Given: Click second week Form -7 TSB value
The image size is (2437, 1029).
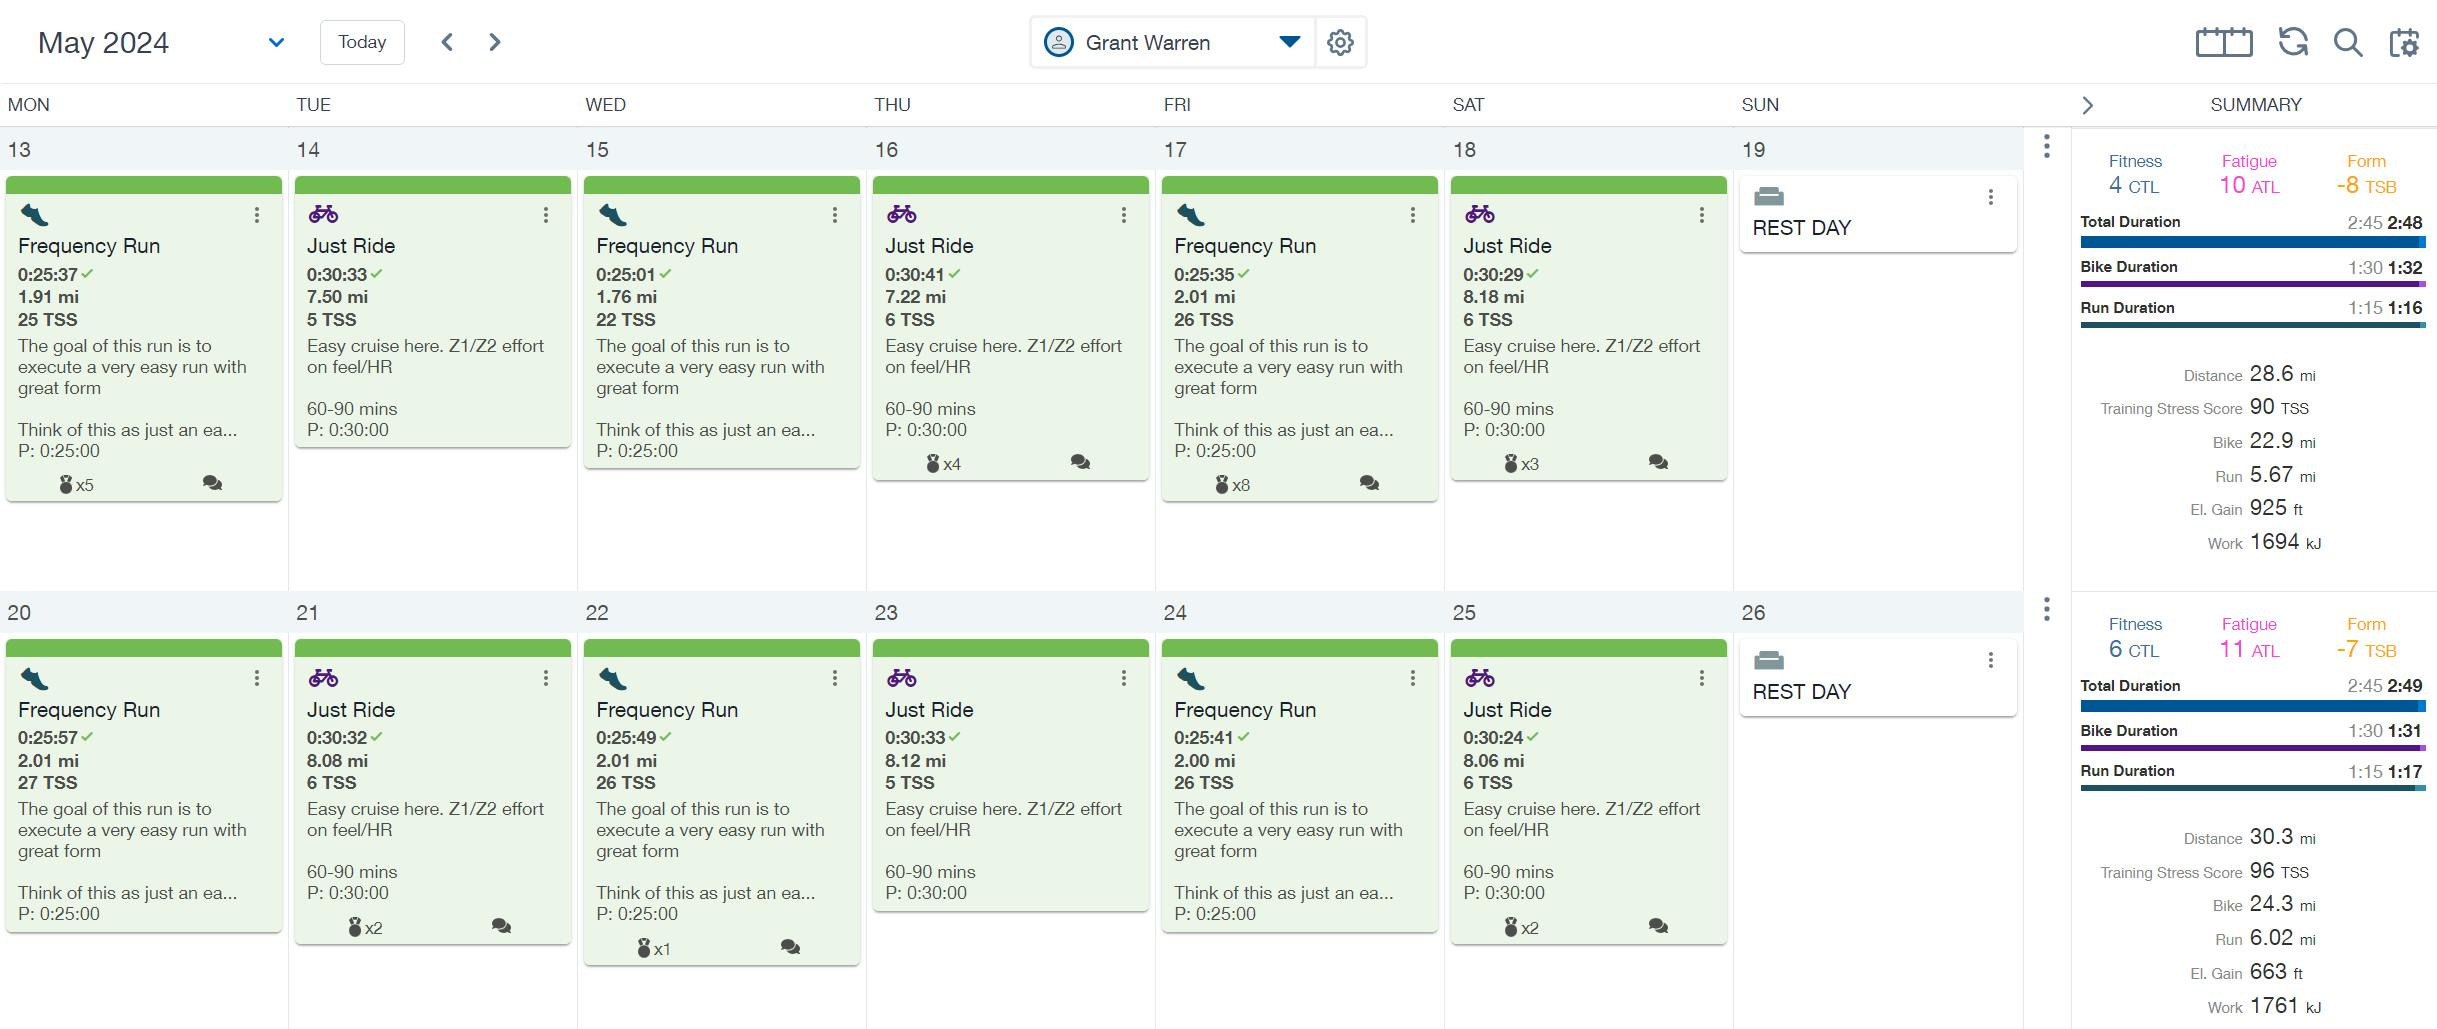Looking at the screenshot, I should [2366, 649].
